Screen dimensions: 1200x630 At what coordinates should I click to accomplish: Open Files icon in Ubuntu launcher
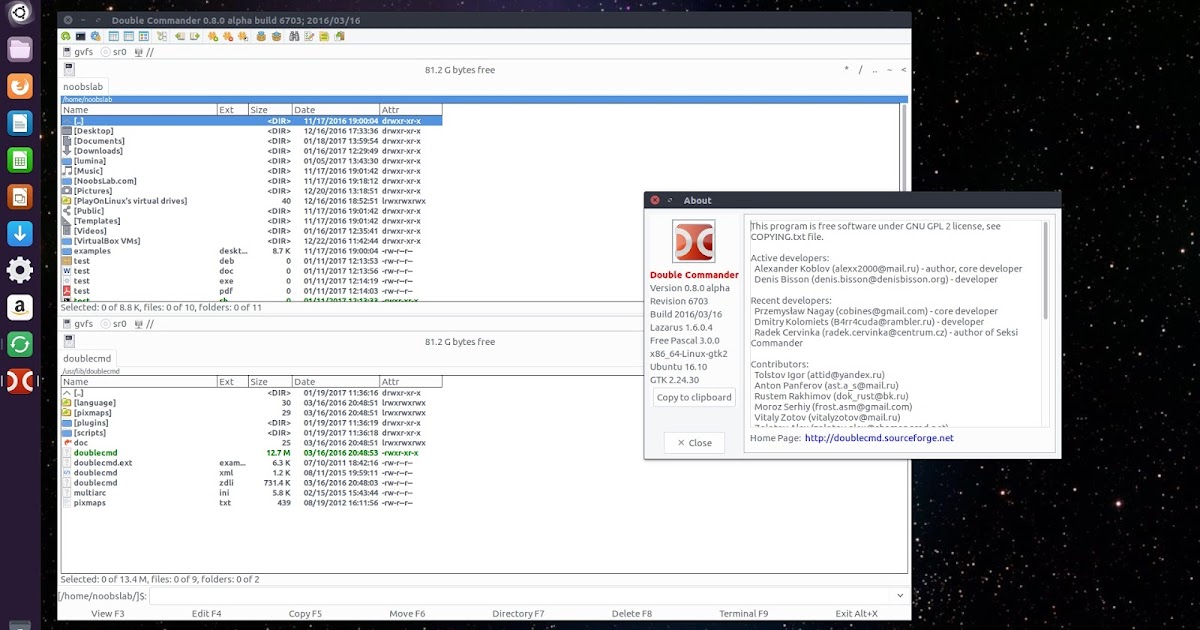(x=20, y=49)
